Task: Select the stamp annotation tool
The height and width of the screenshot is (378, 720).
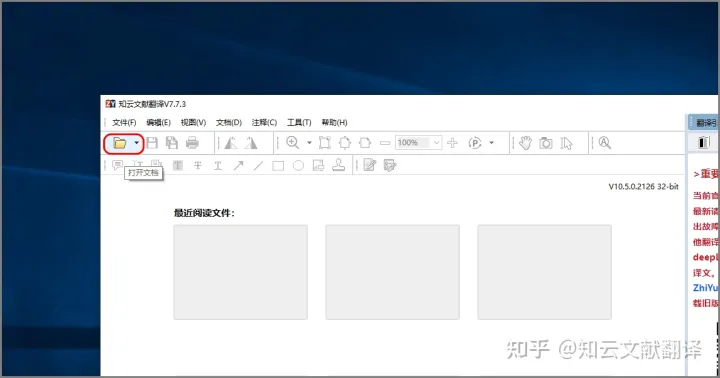Action: [x=338, y=165]
